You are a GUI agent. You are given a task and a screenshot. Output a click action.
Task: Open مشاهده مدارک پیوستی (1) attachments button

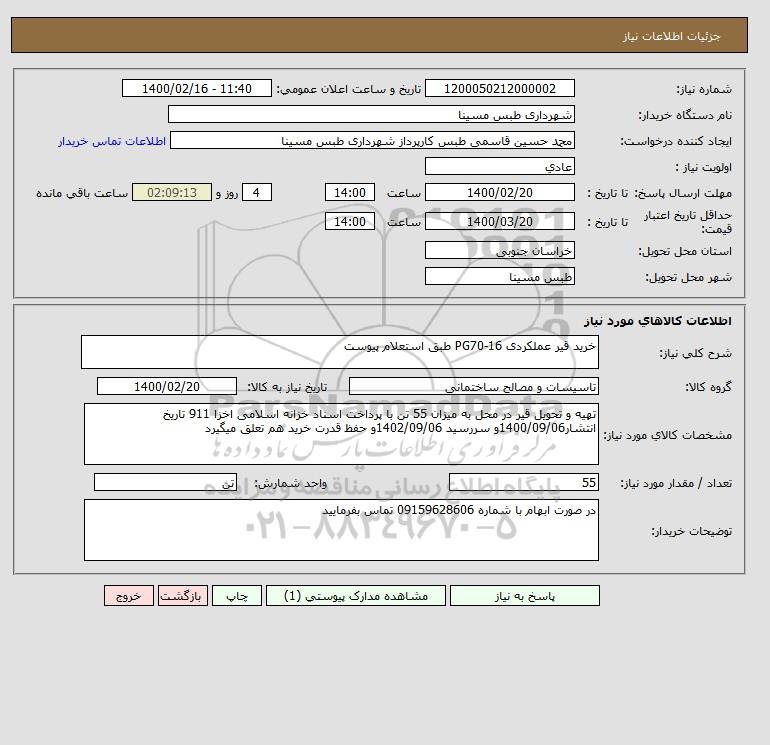(x=356, y=596)
